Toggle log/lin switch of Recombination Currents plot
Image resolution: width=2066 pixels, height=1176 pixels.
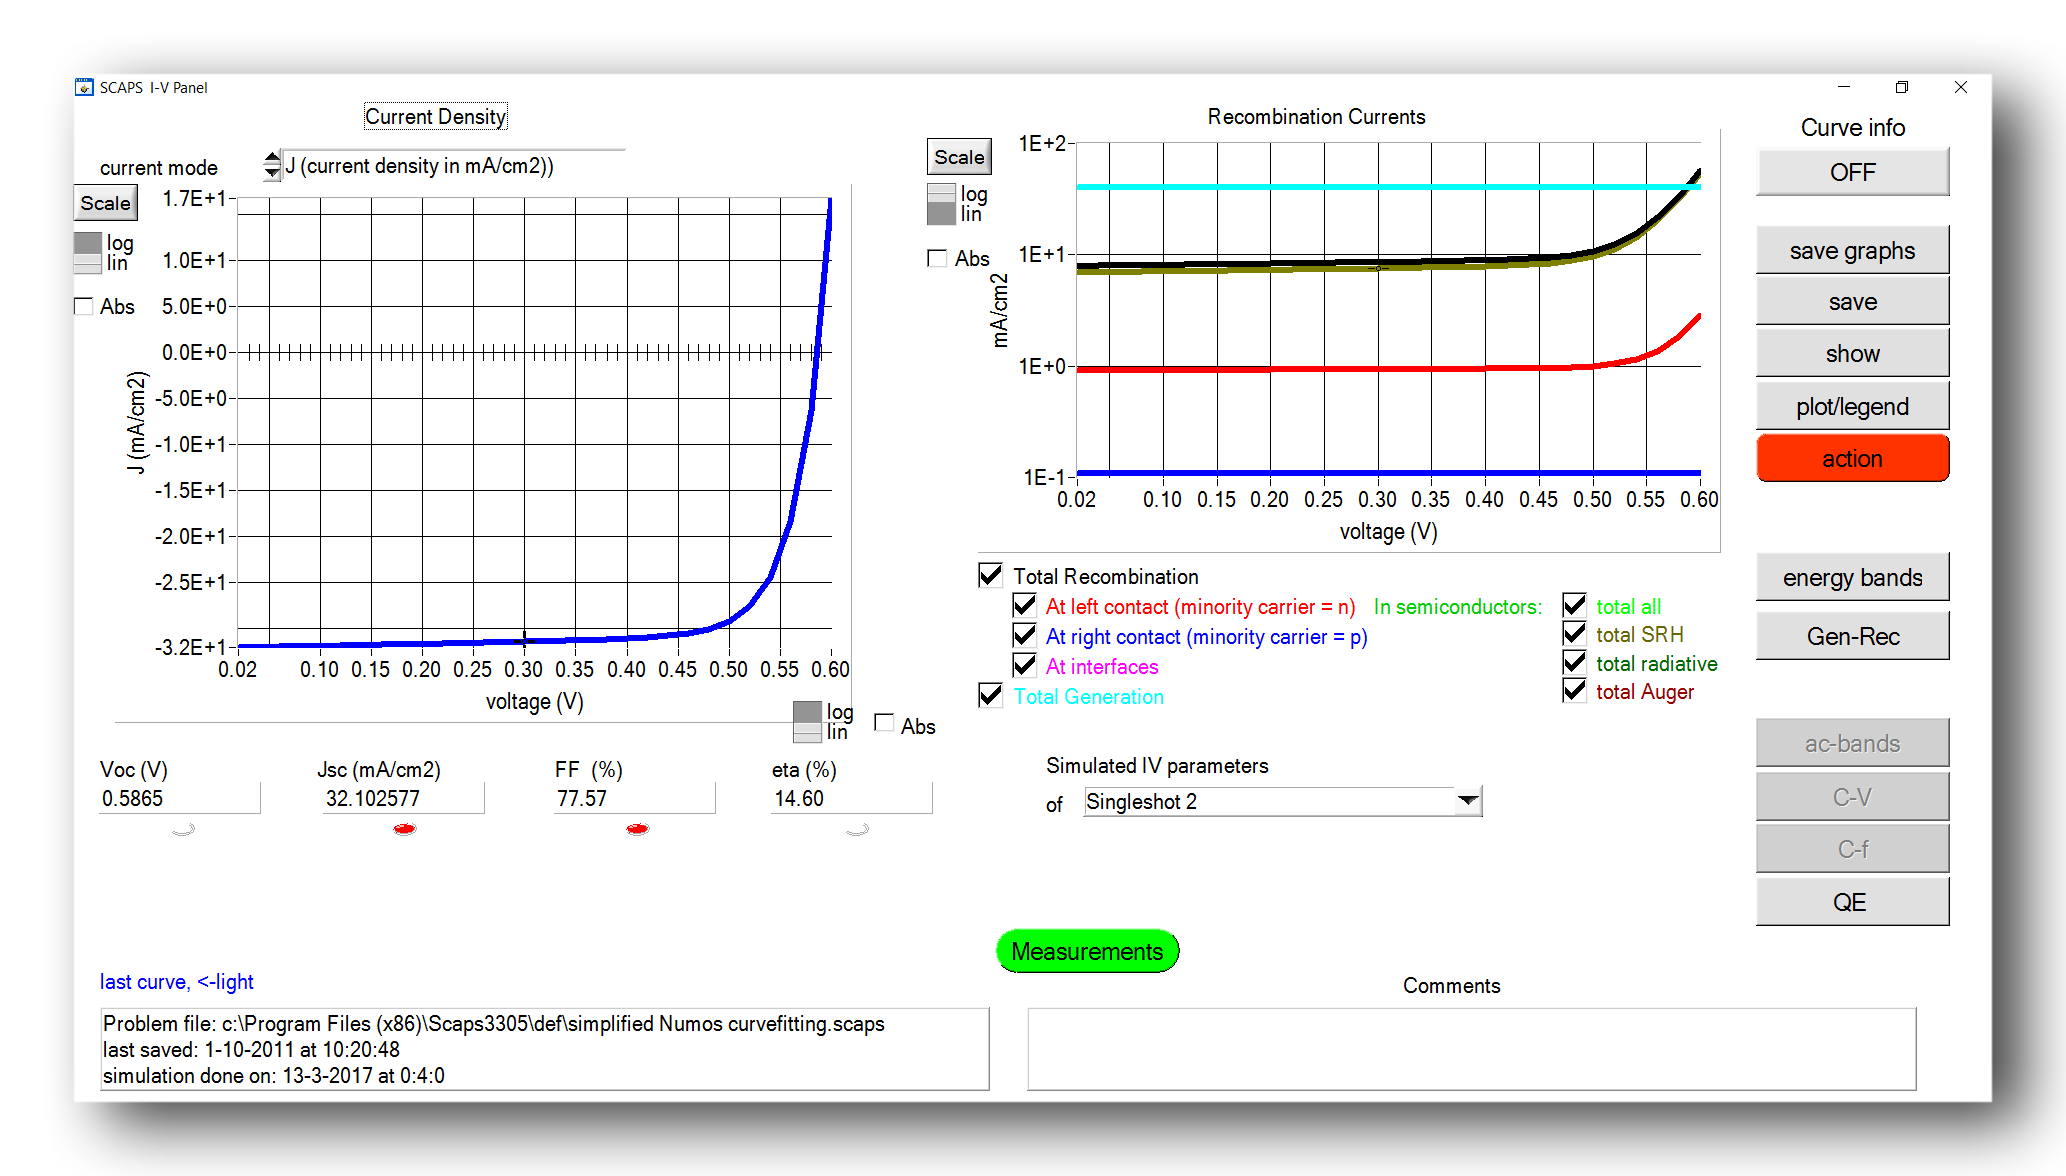(x=941, y=204)
